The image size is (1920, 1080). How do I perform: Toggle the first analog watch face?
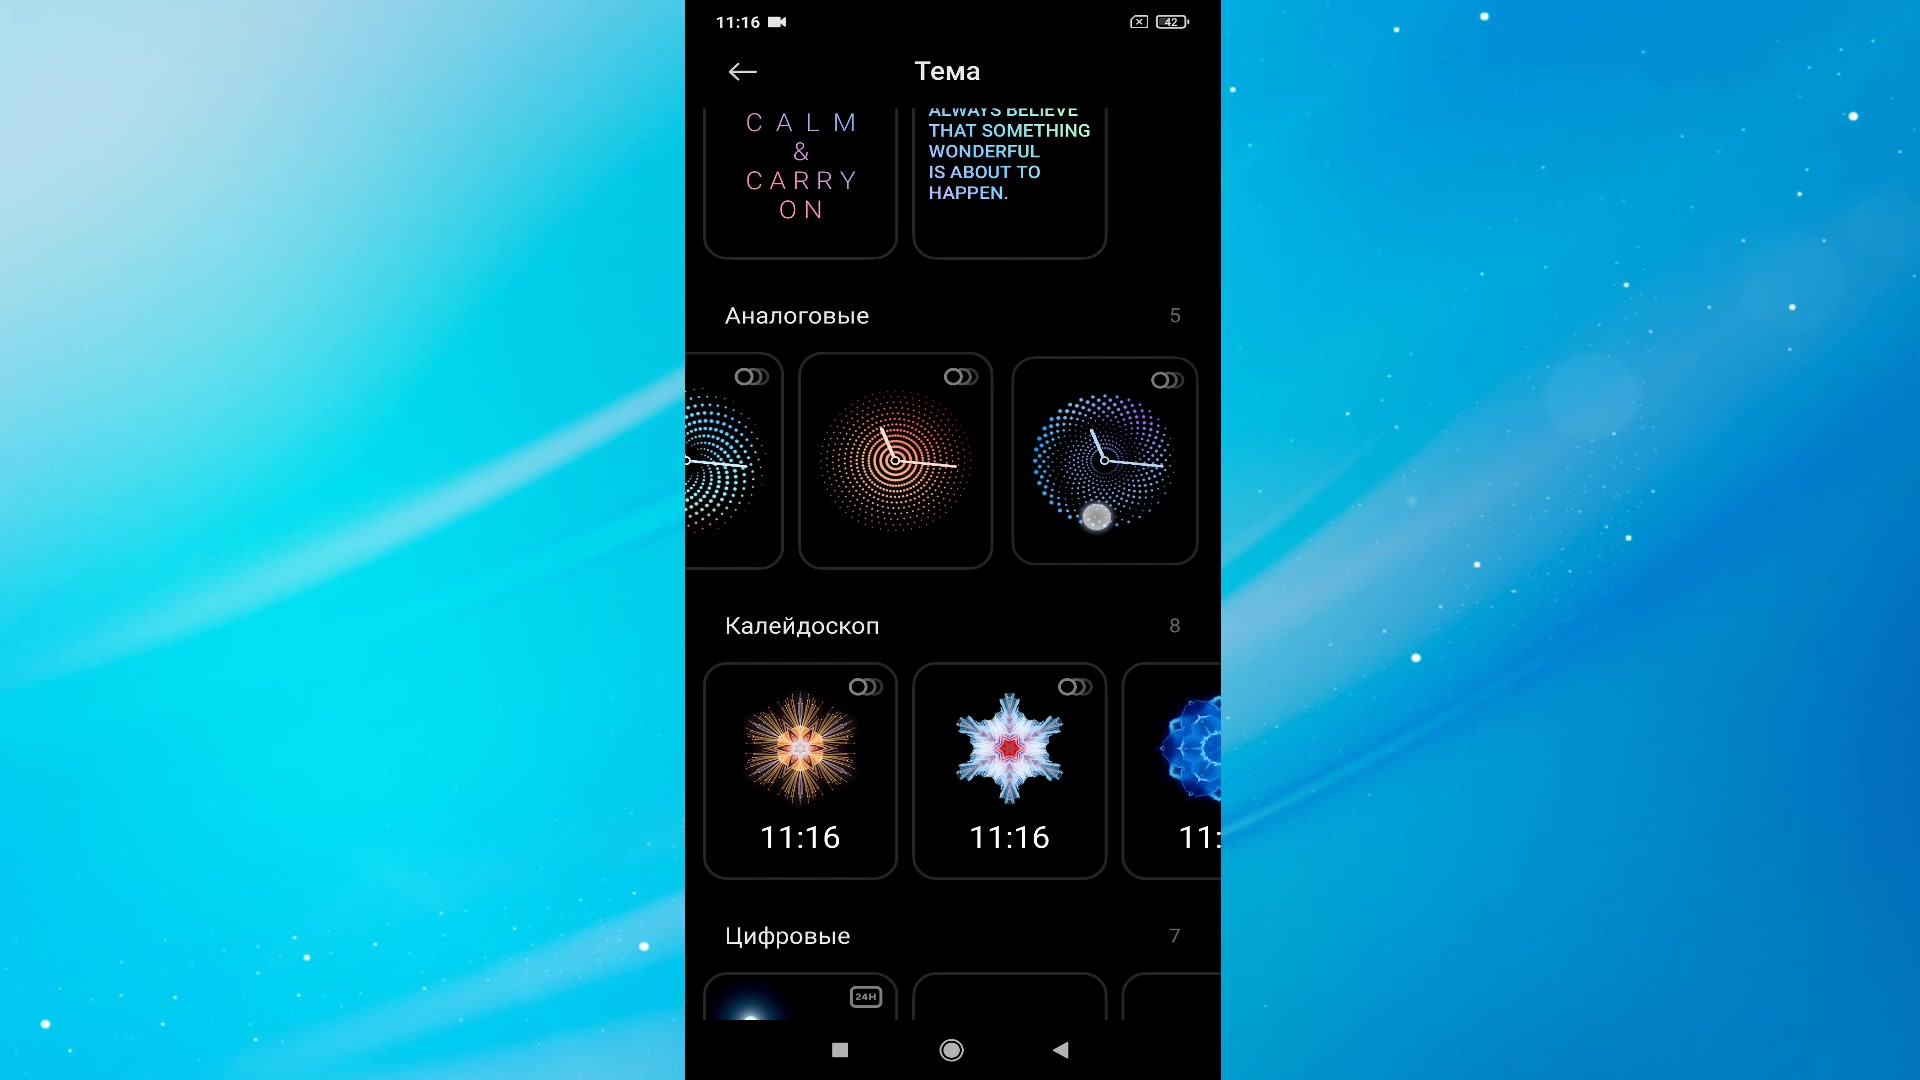[749, 380]
